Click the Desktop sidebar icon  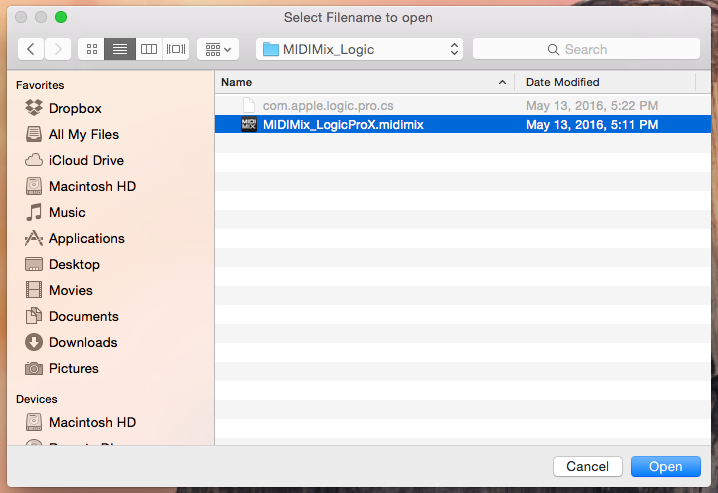[x=34, y=264]
